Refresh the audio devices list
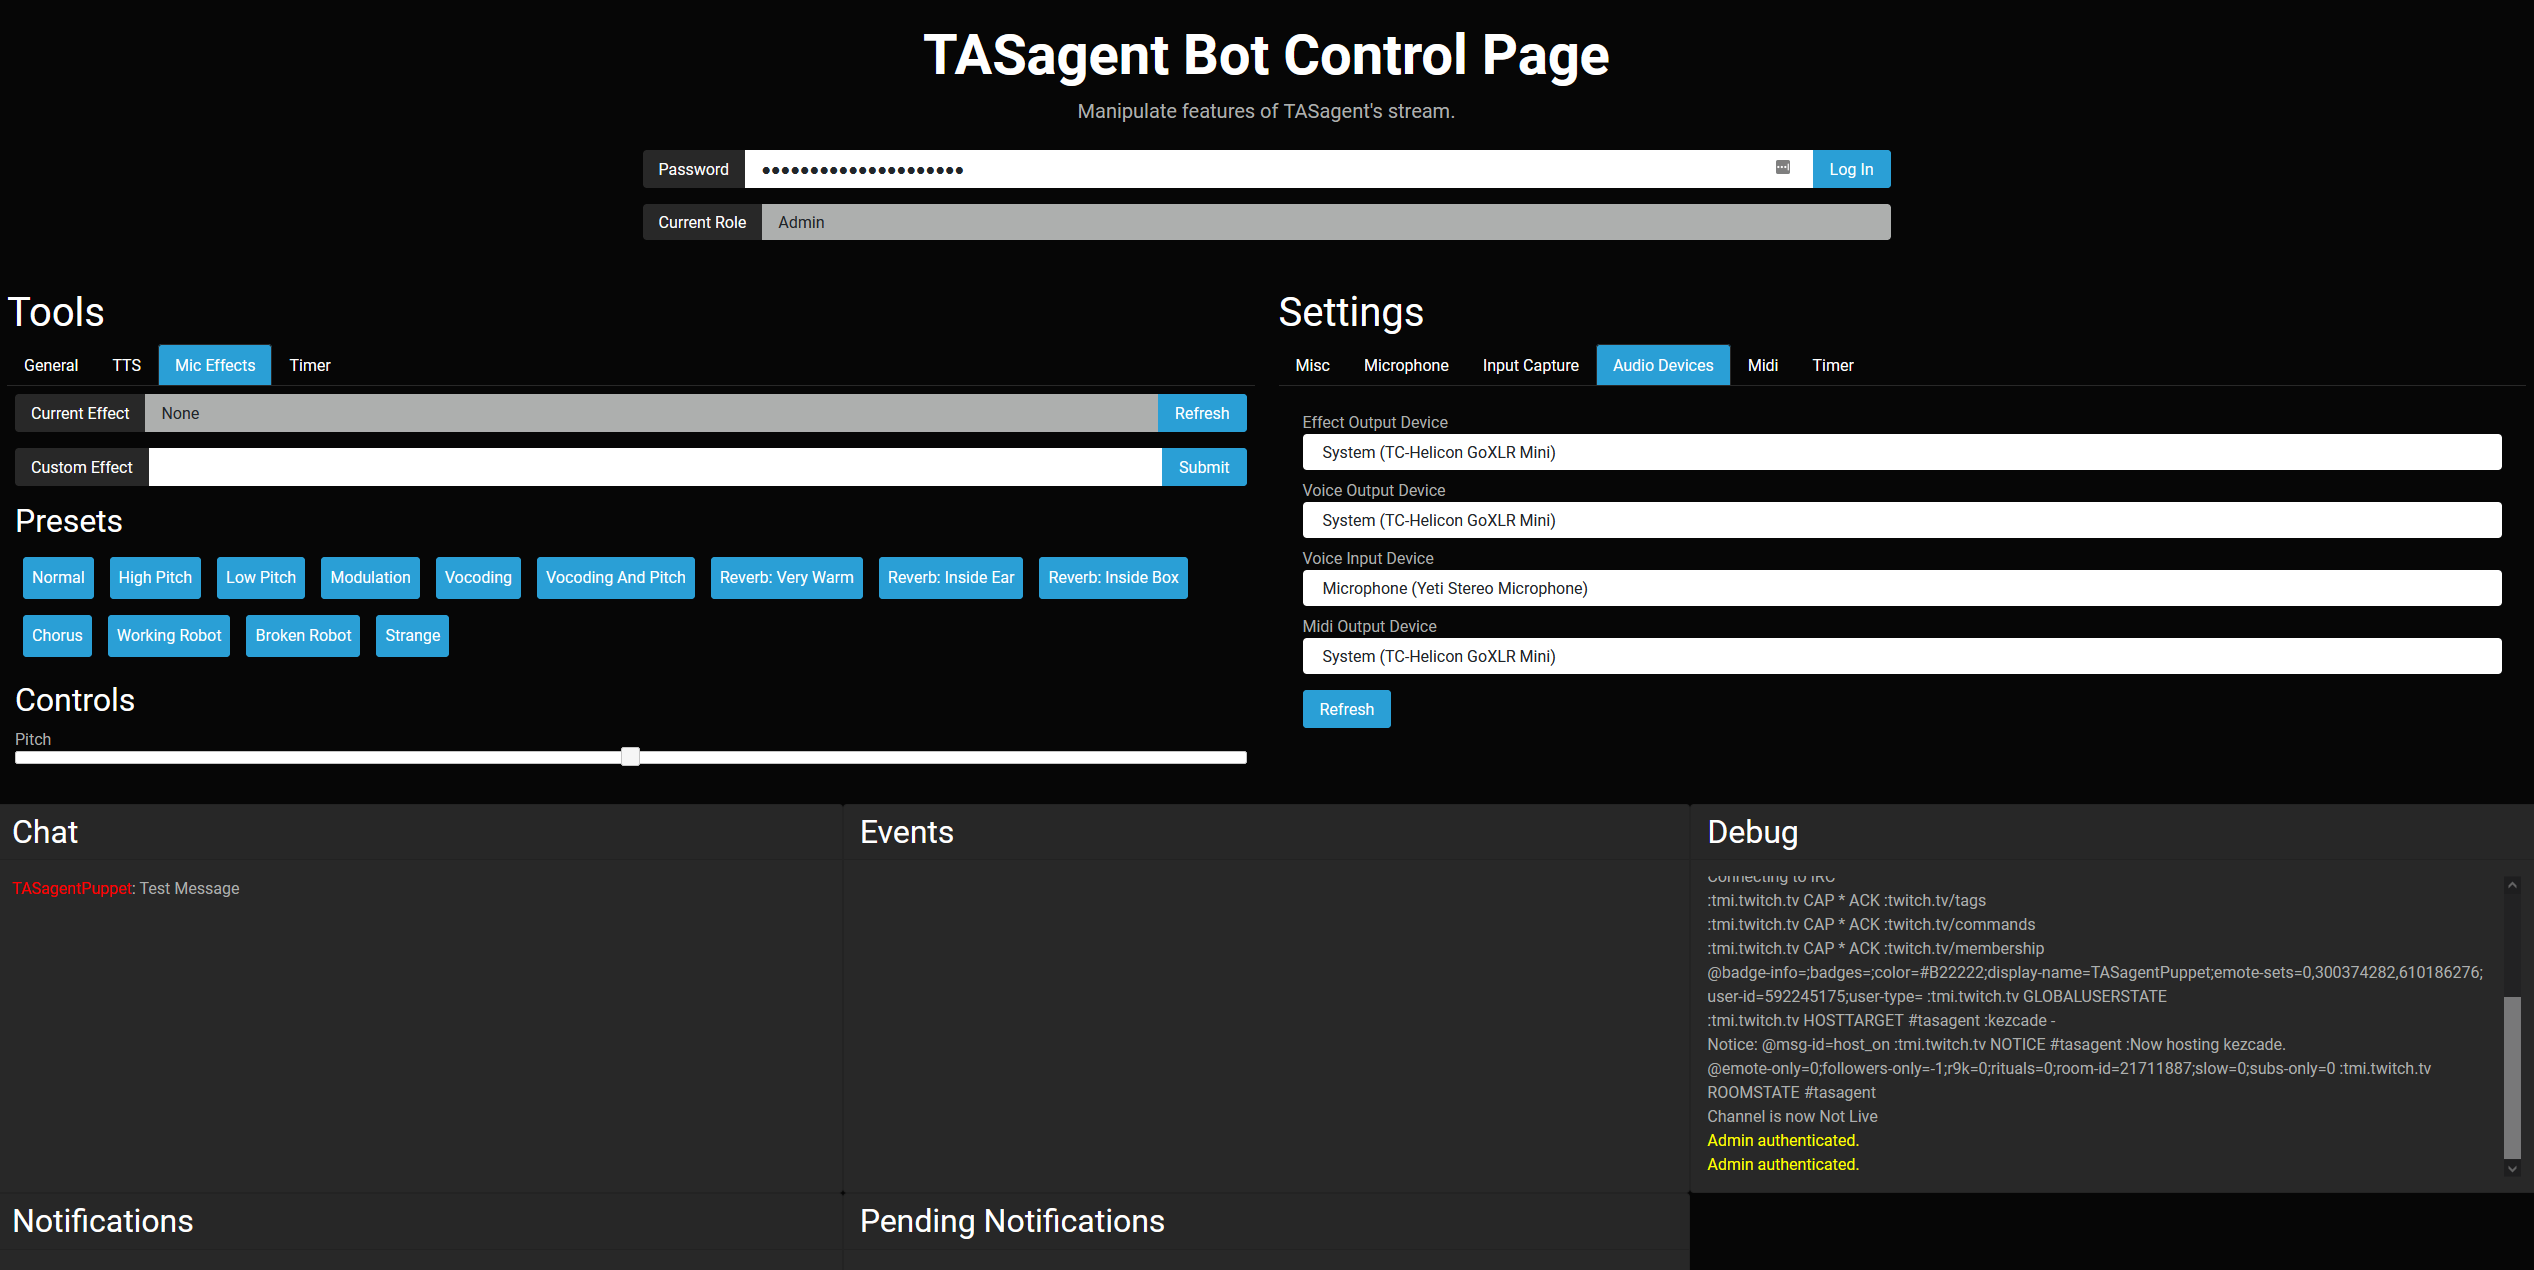The image size is (2534, 1270). pyautogui.click(x=1346, y=709)
